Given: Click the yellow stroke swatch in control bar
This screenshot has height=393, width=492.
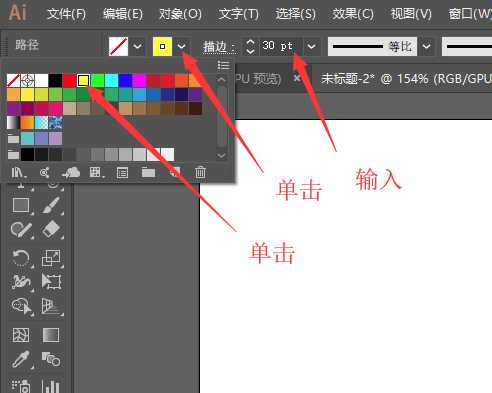Looking at the screenshot, I should (x=162, y=46).
